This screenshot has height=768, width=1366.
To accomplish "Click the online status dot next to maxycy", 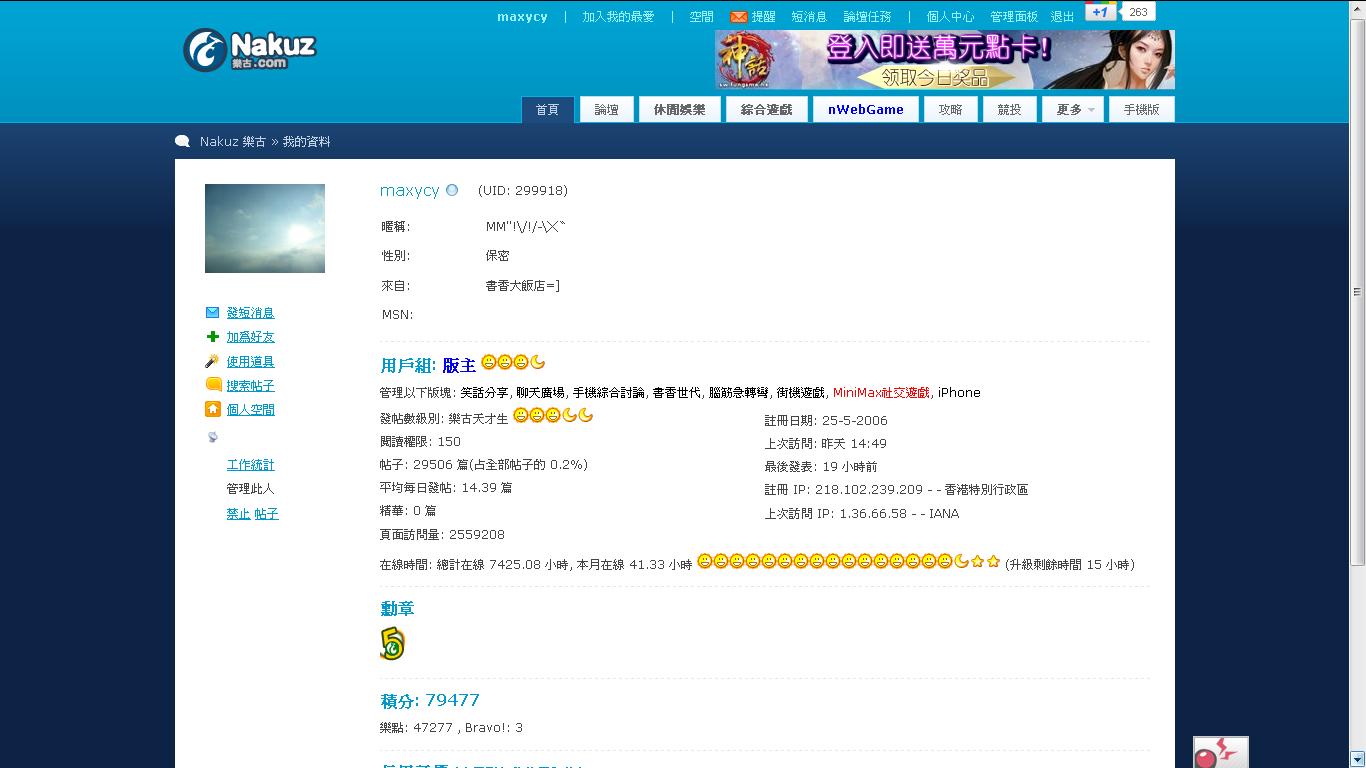I will point(452,190).
